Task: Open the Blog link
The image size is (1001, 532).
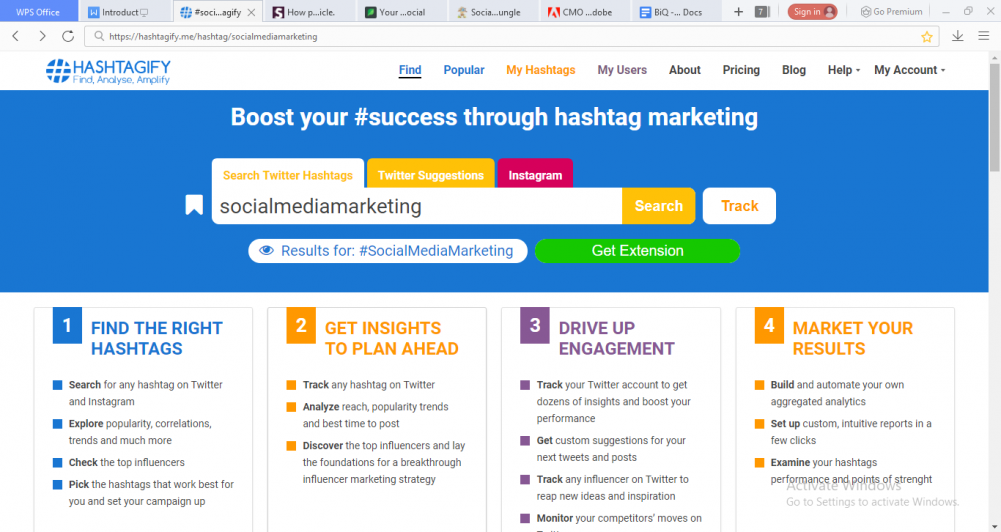Action: coord(794,70)
